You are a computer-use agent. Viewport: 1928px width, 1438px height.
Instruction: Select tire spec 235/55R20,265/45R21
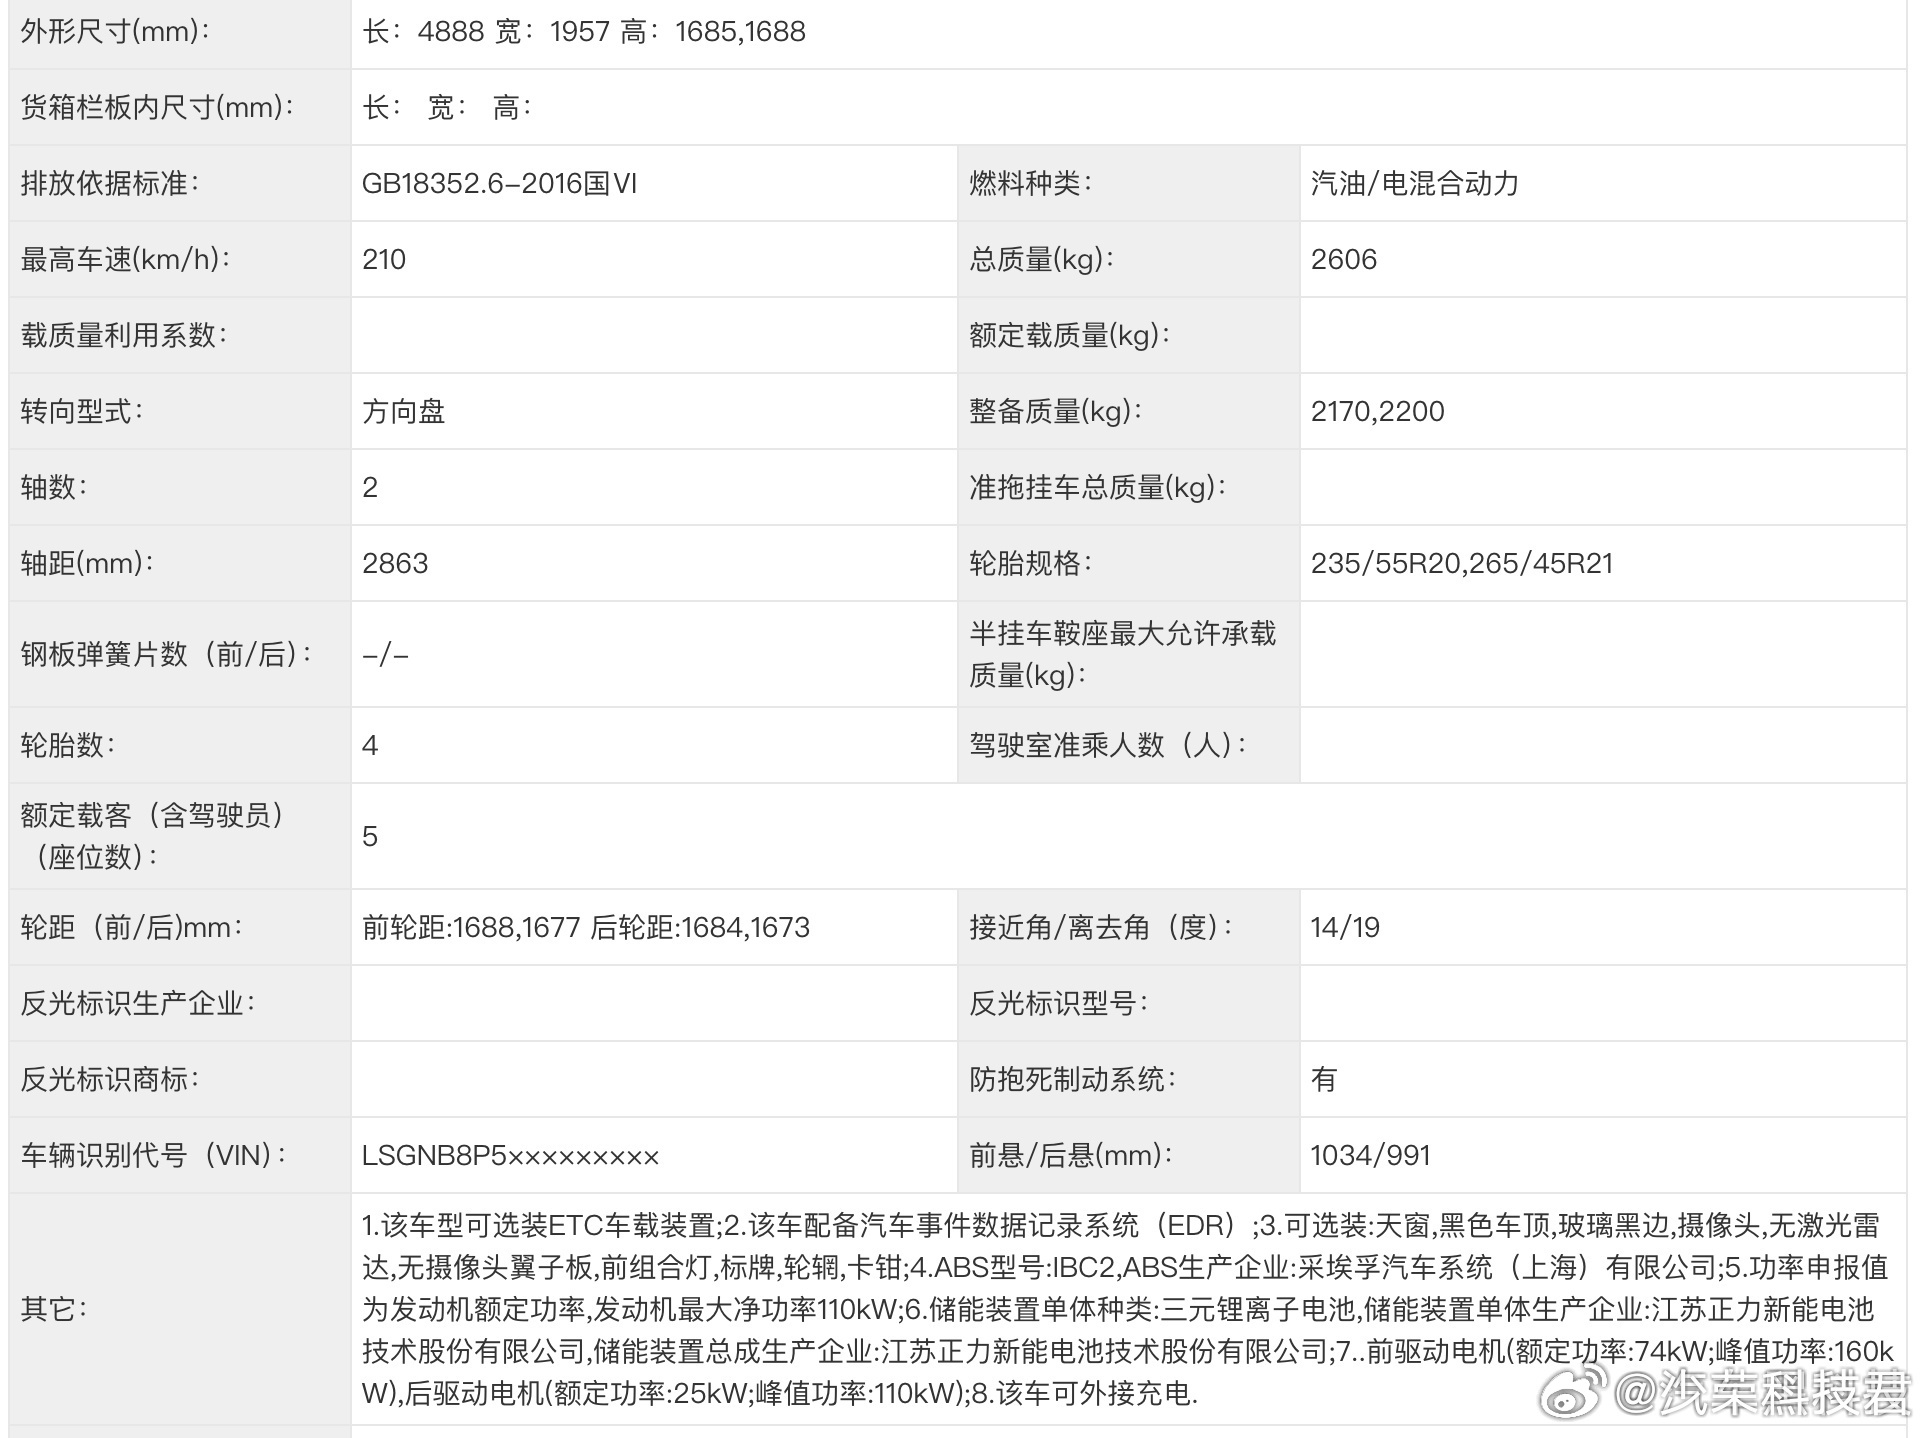(1462, 564)
